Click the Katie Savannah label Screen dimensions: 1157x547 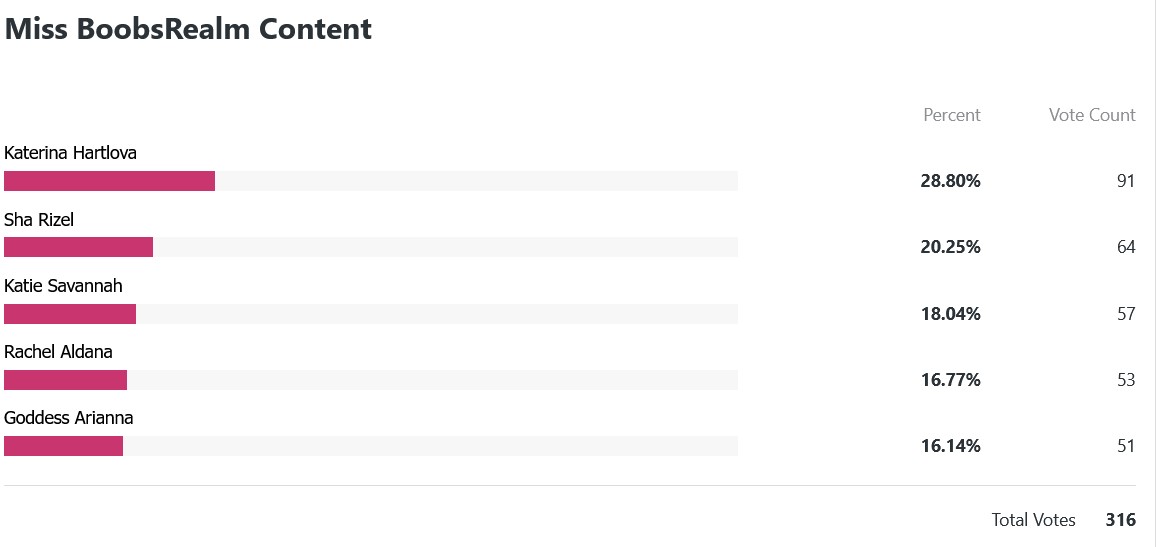coord(63,286)
